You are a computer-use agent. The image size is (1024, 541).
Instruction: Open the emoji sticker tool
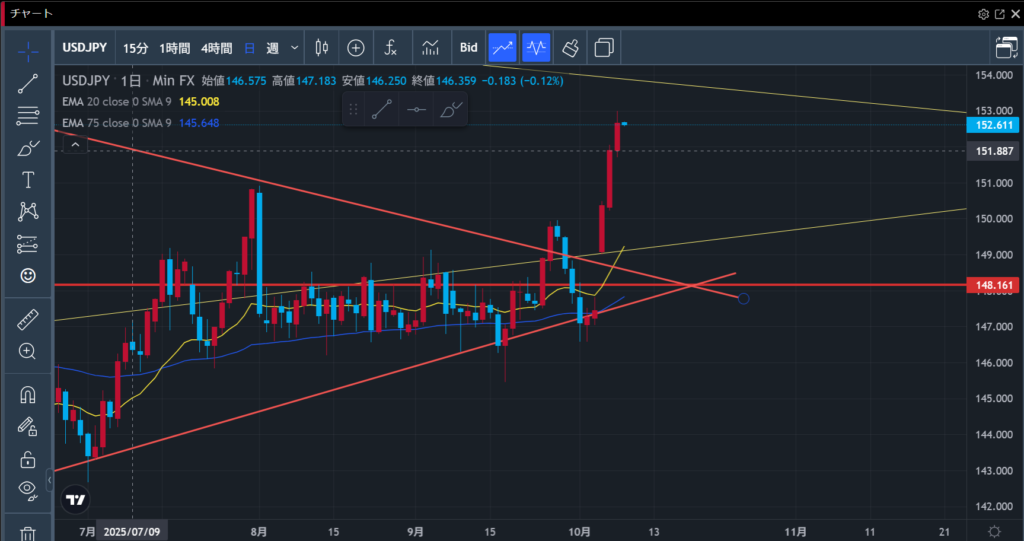[28, 274]
